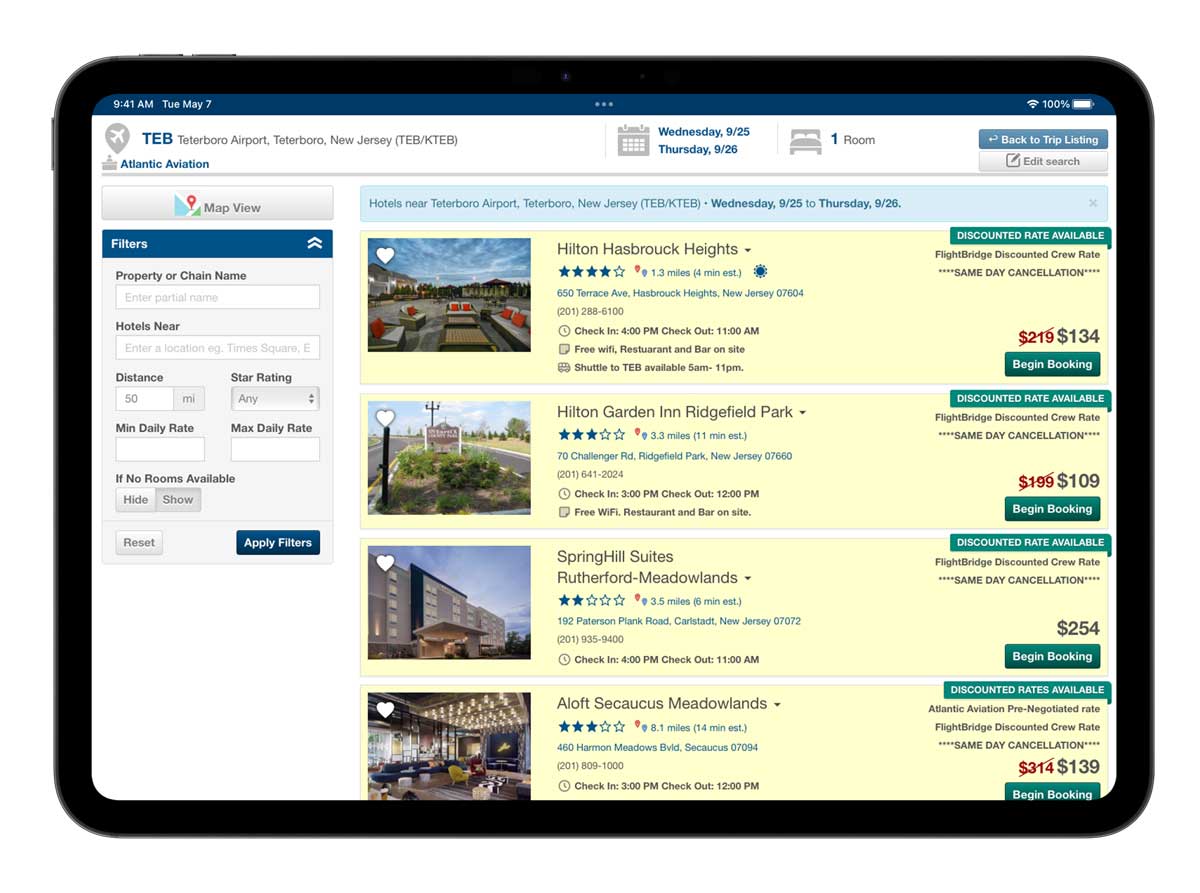Open the Atlantic Aviation link
The width and height of the screenshot is (1200, 893).
click(x=164, y=164)
